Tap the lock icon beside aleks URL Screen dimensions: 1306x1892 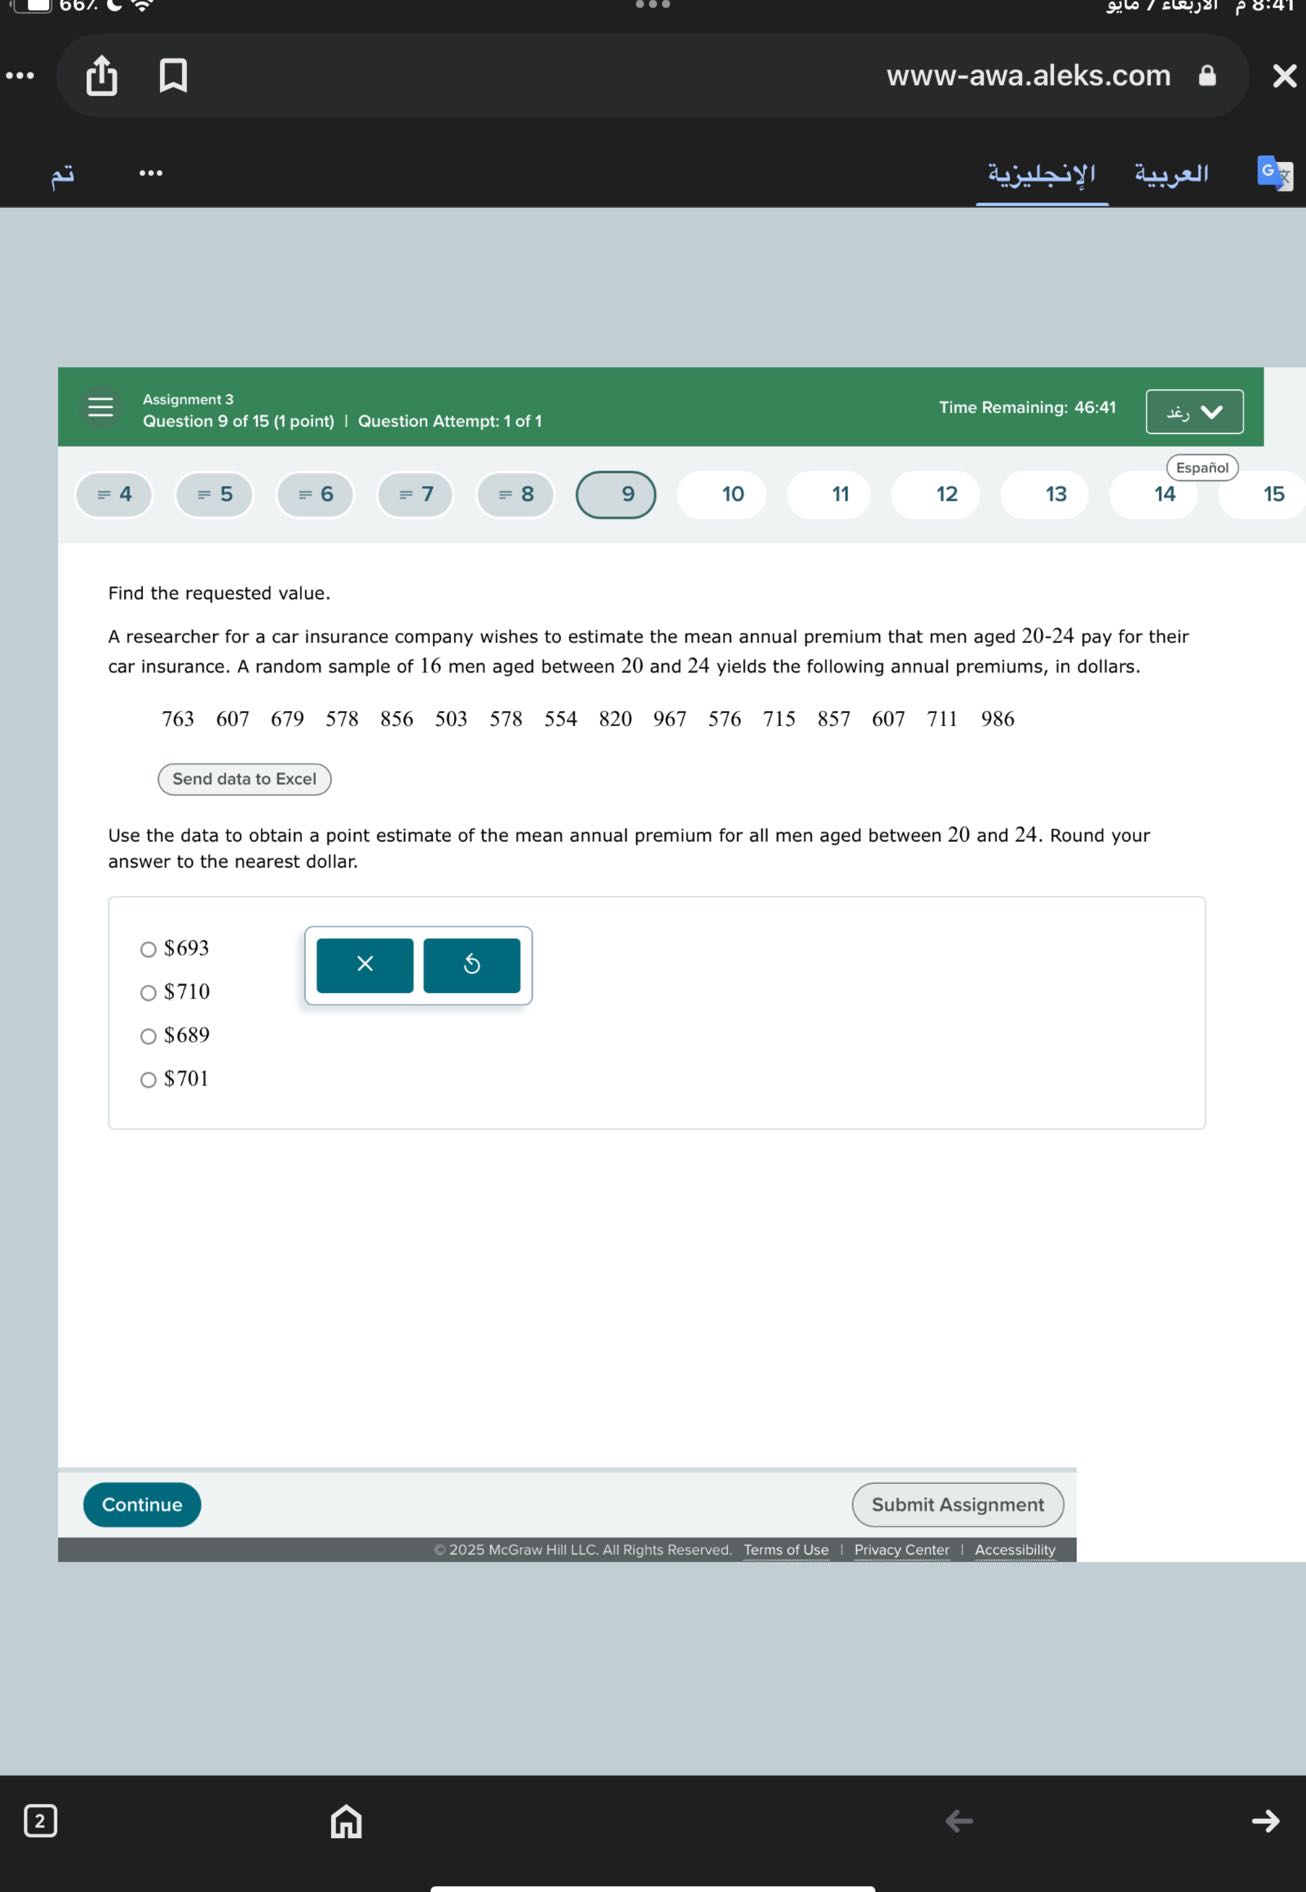(x=1207, y=76)
